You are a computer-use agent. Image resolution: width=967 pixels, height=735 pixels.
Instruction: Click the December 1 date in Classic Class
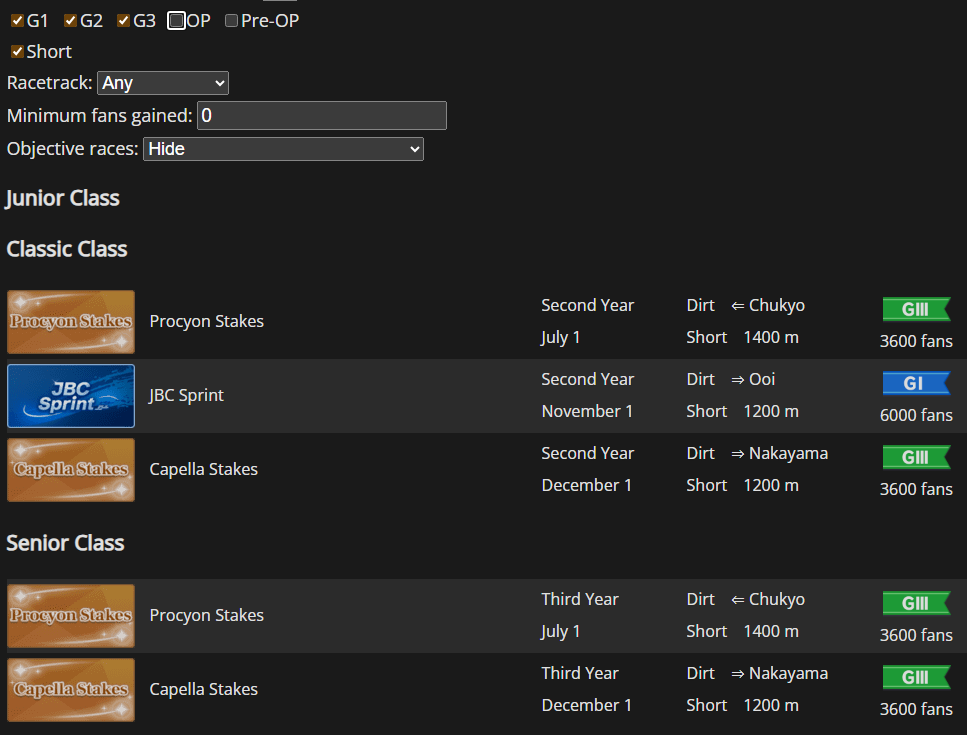click(x=586, y=486)
